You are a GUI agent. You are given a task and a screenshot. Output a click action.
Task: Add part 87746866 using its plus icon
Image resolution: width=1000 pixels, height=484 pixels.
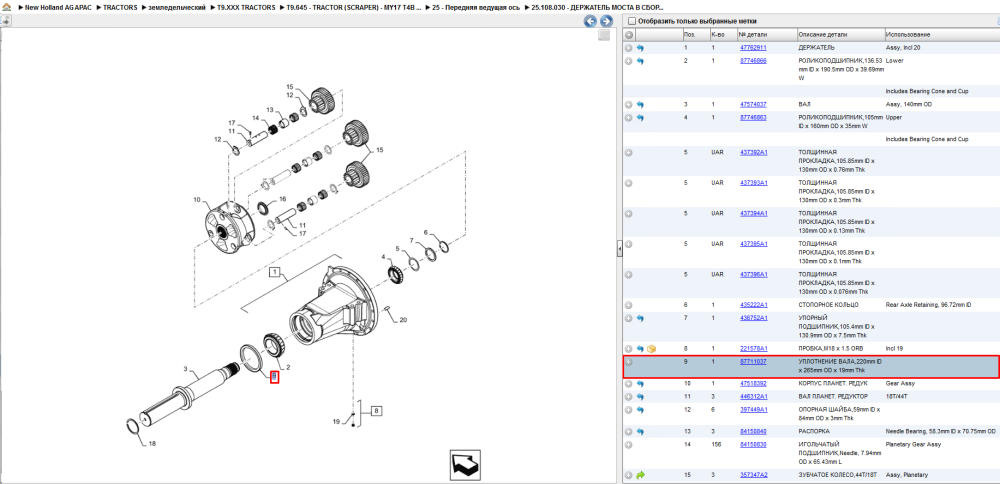(629, 61)
